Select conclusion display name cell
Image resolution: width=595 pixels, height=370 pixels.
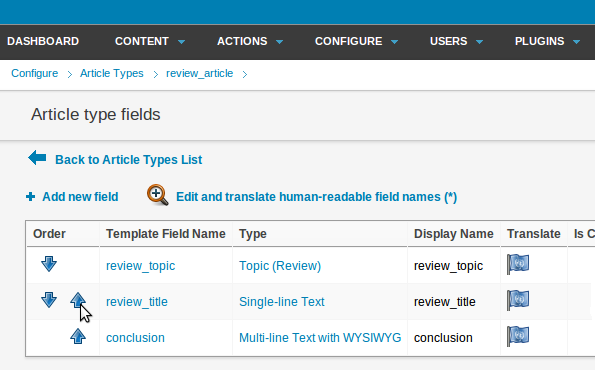click(x=443, y=338)
